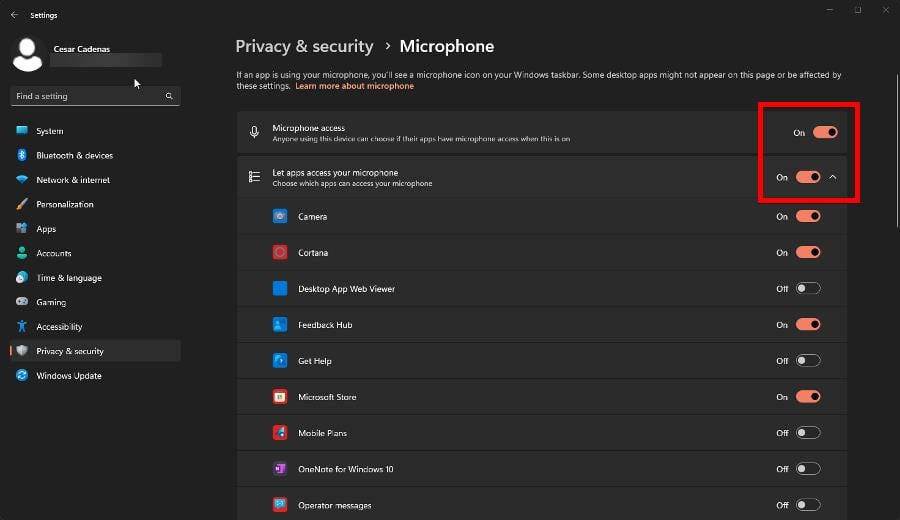
Task: Click the System monitor icon
Action: (22, 130)
